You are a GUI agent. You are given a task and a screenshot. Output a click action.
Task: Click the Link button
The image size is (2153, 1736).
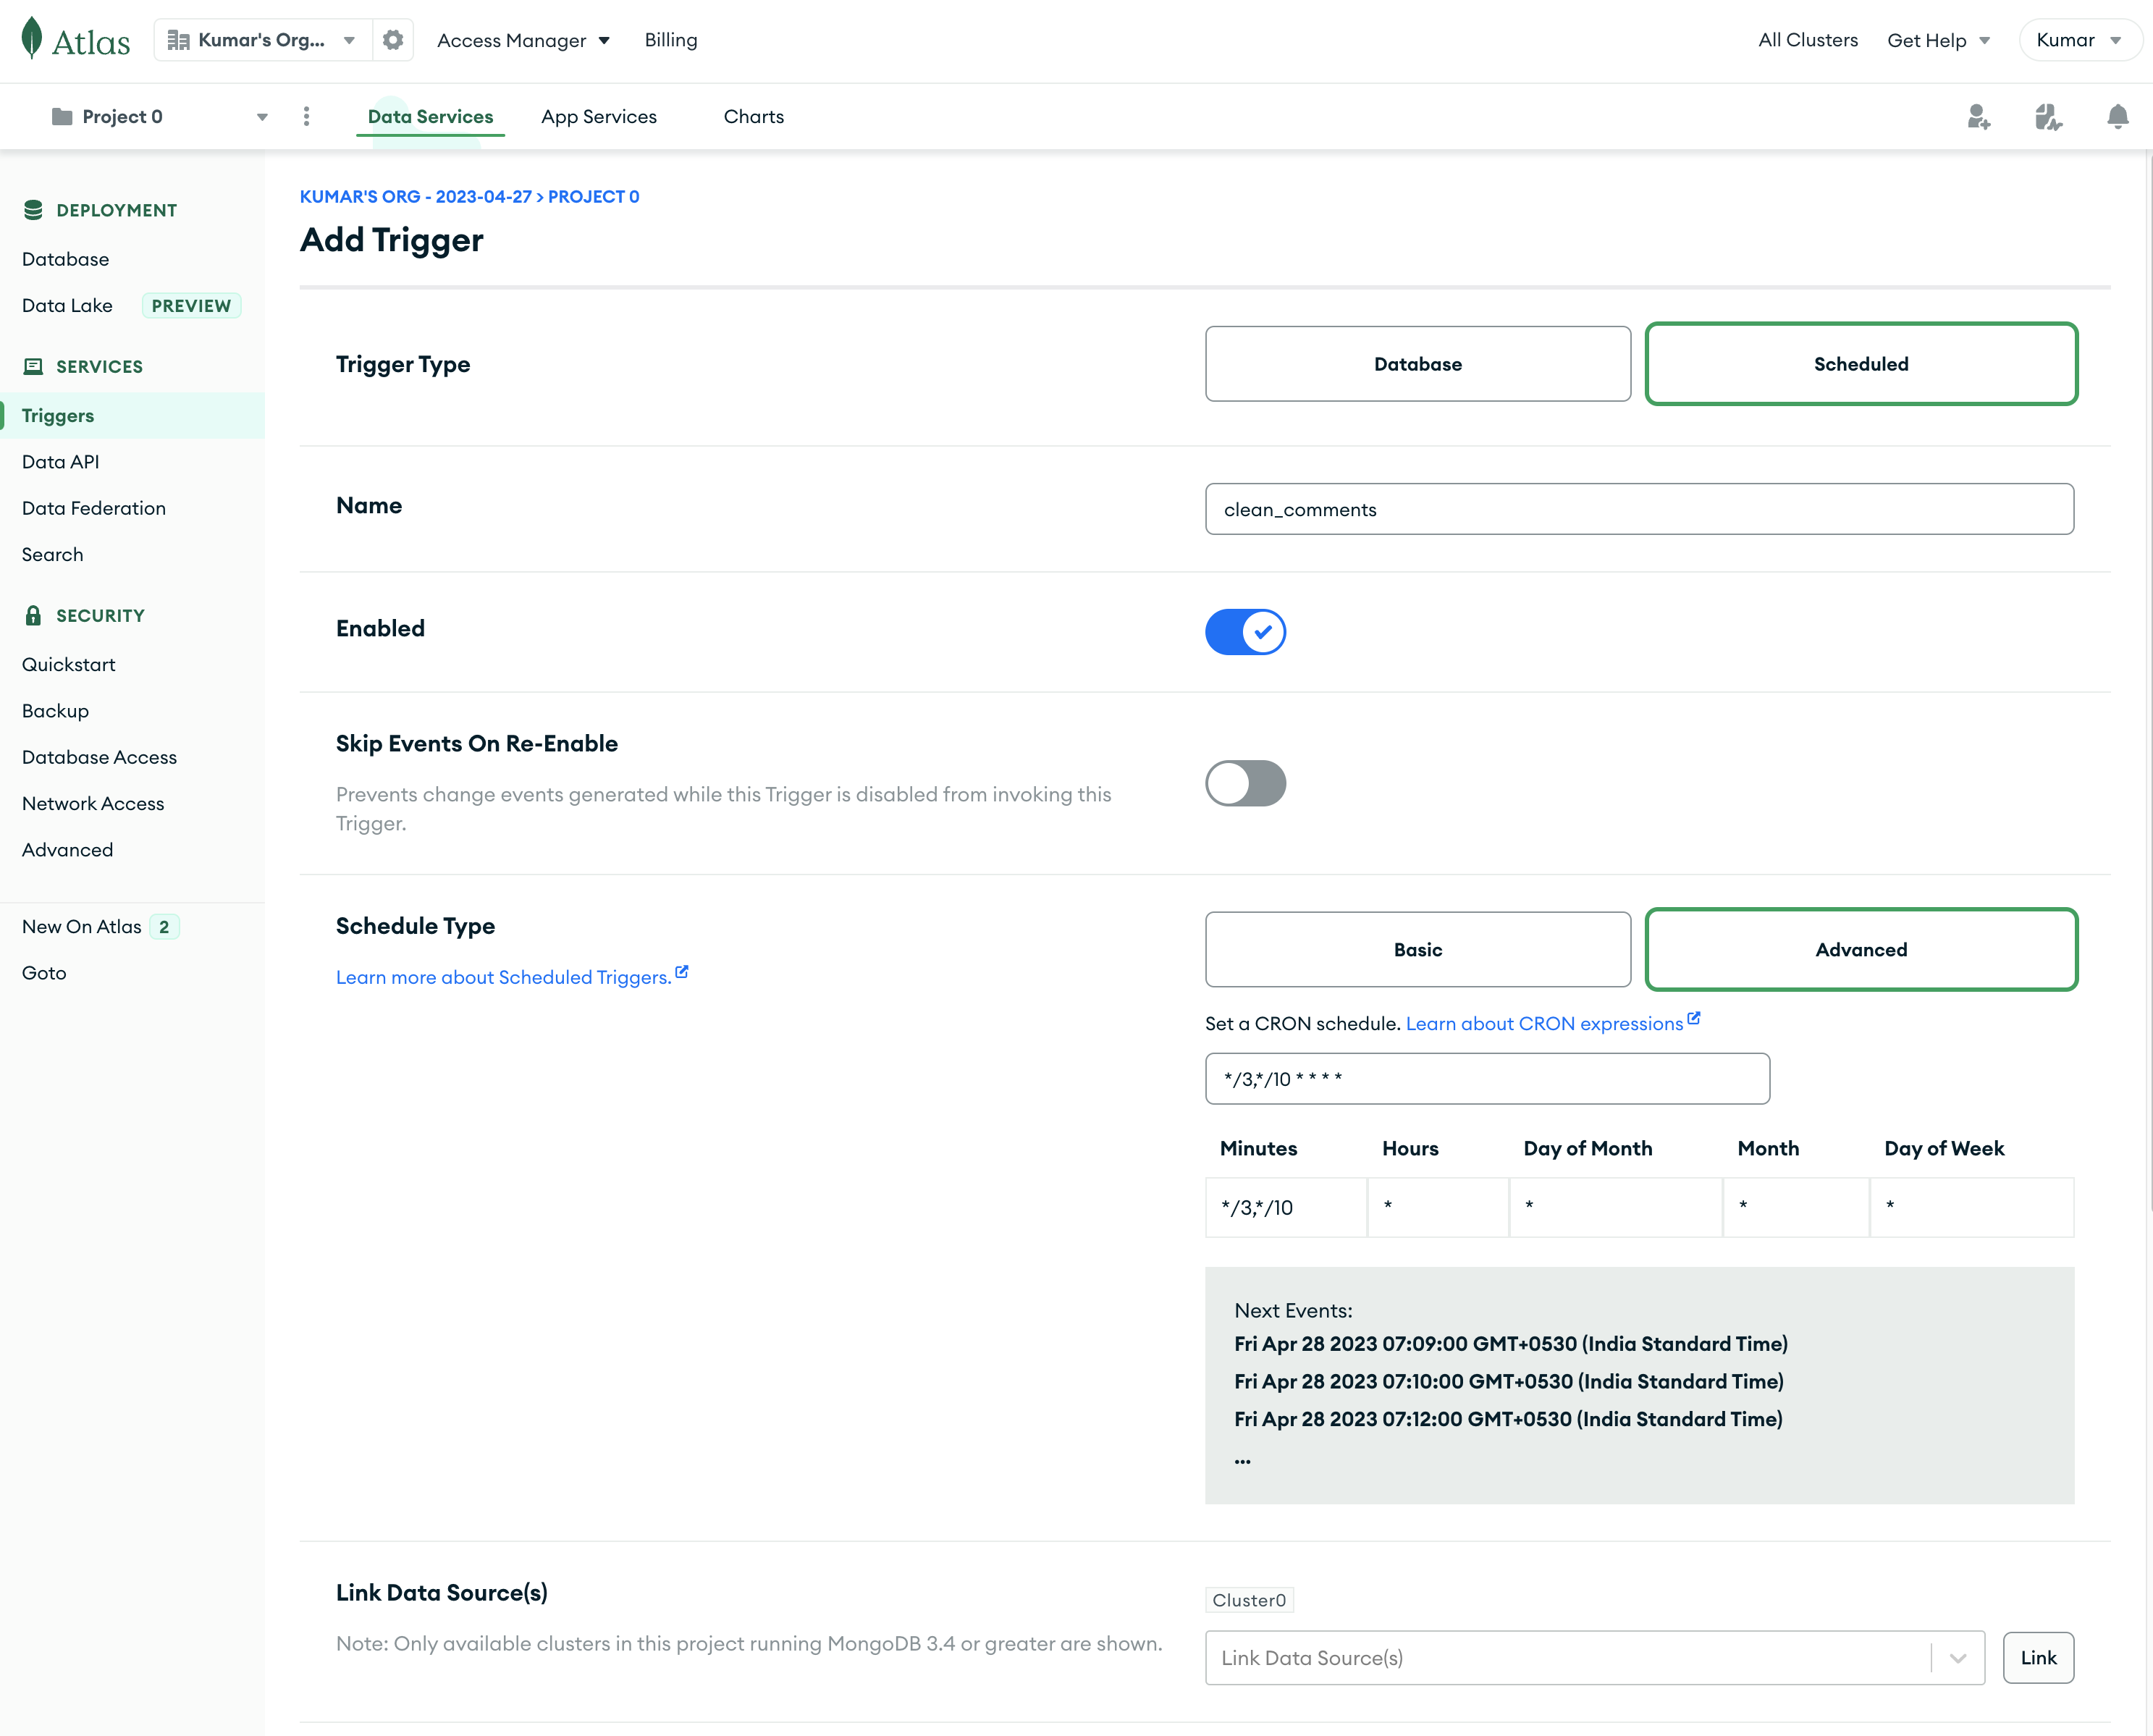(2038, 1658)
